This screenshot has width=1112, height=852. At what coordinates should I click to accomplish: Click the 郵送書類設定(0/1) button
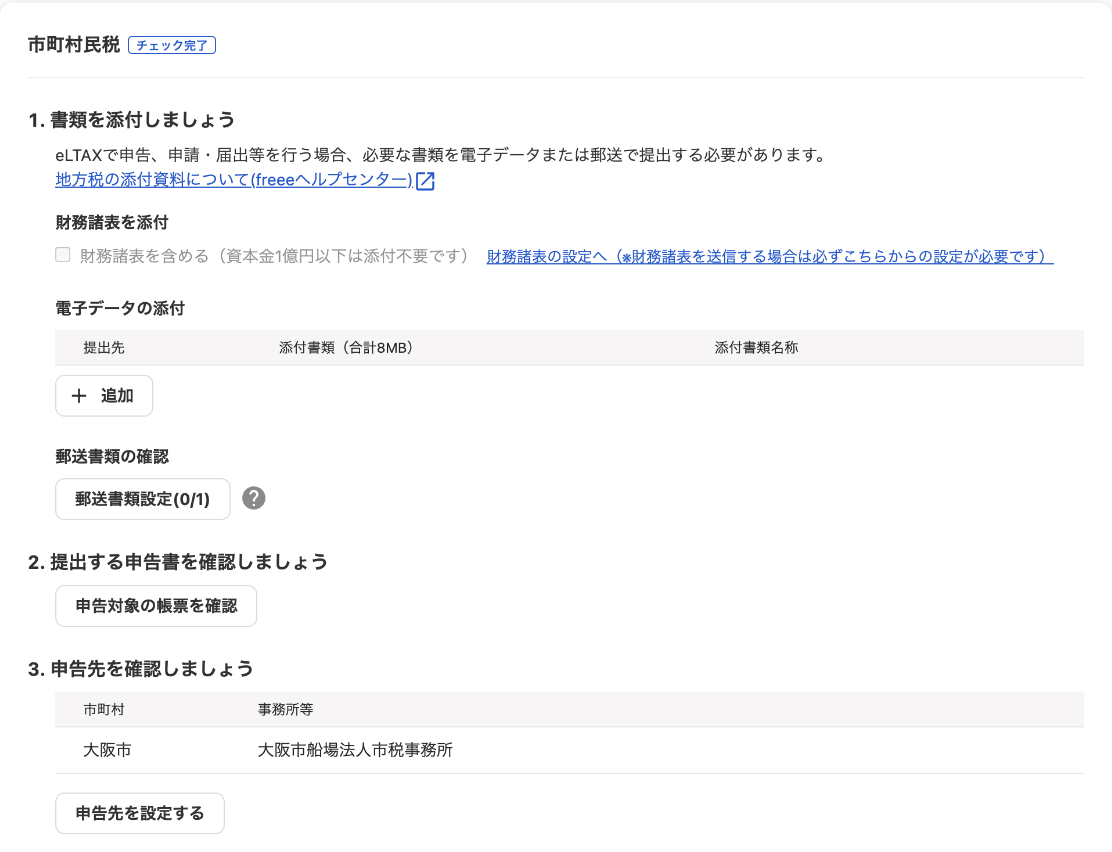(x=143, y=499)
